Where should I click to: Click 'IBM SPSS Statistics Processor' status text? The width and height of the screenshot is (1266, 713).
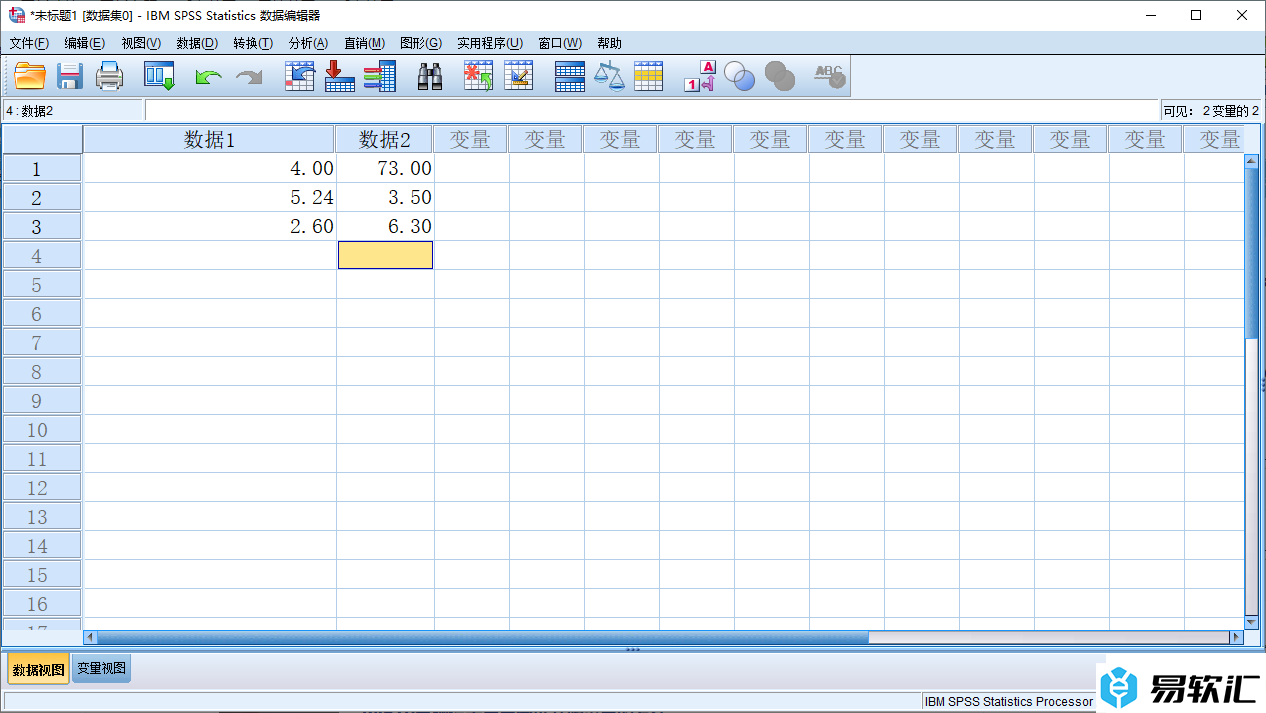tap(1008, 702)
